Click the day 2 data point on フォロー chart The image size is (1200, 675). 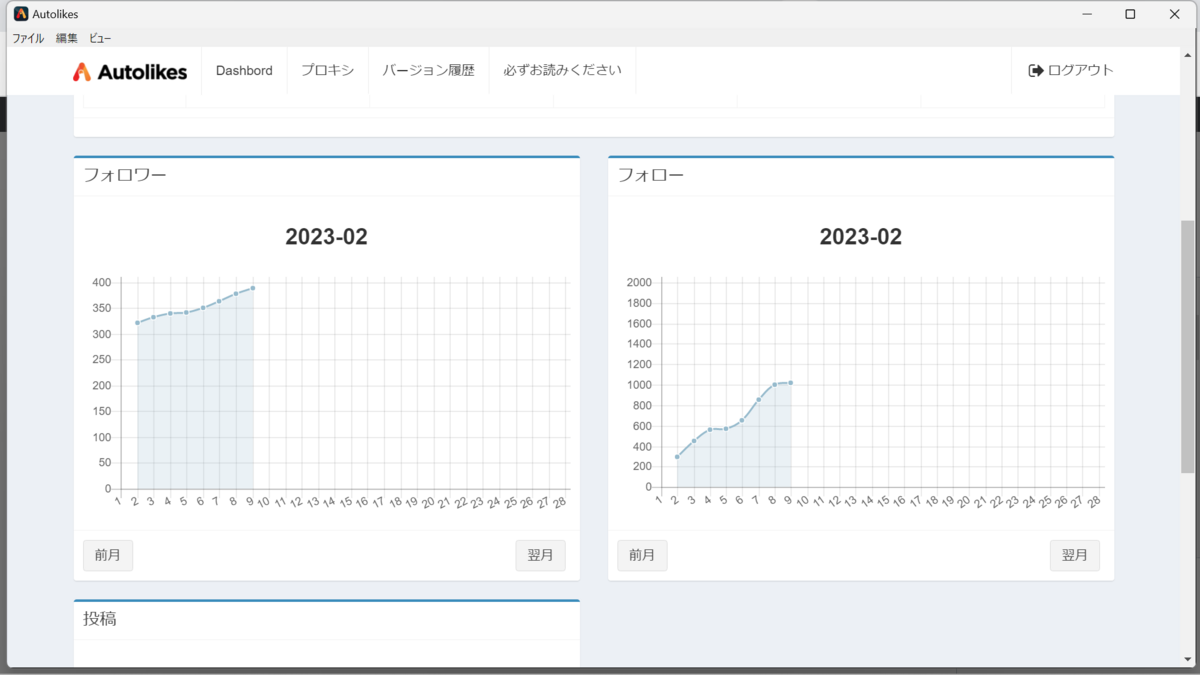coord(677,457)
